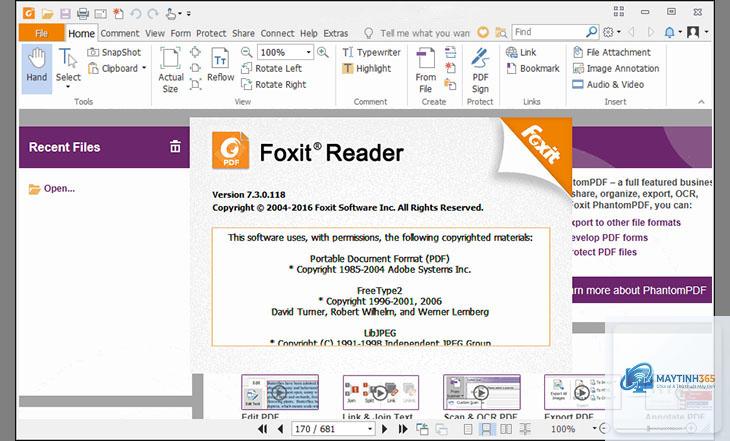This screenshot has height=441, width=730.
Task: Open PDF Sign tool
Action: (x=480, y=70)
